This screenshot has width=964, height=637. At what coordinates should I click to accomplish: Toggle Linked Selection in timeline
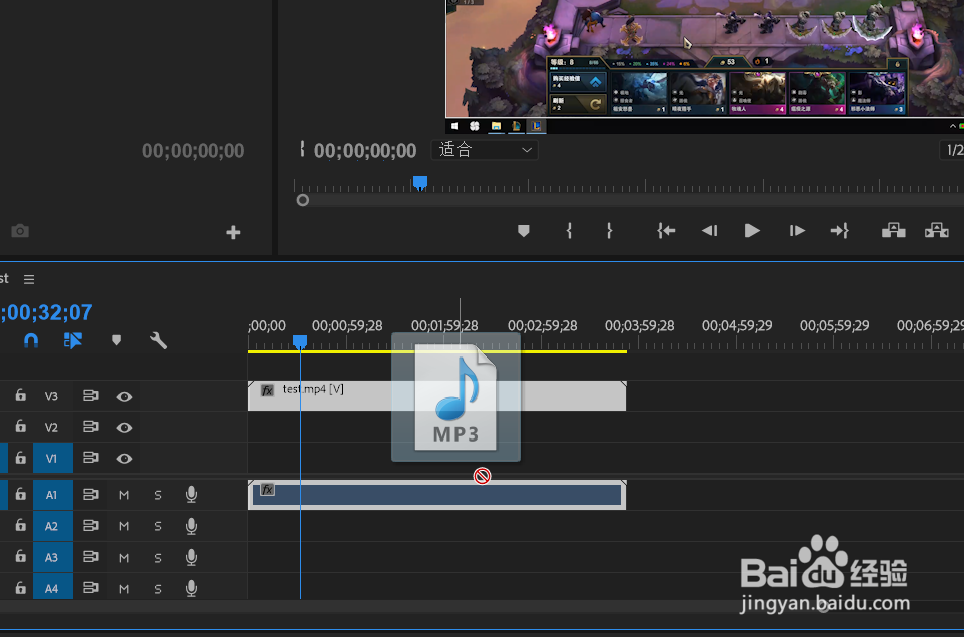pos(73,340)
